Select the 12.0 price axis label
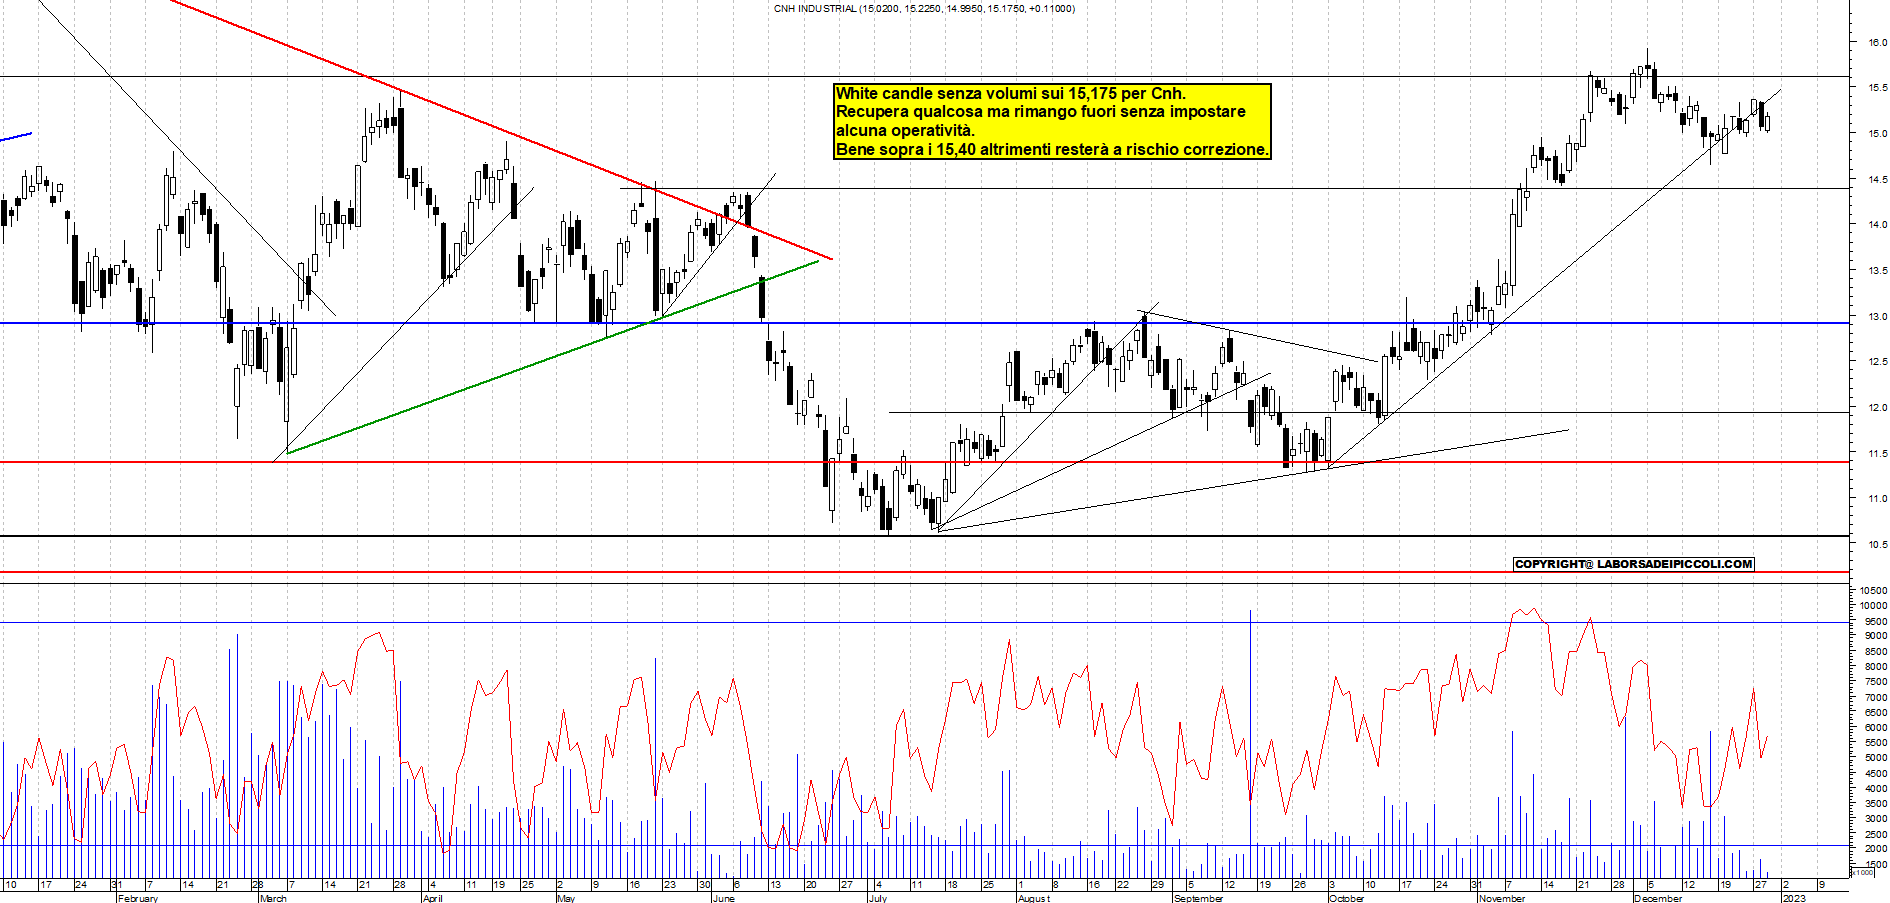Viewport: 1890px width, 903px height. pos(1877,407)
